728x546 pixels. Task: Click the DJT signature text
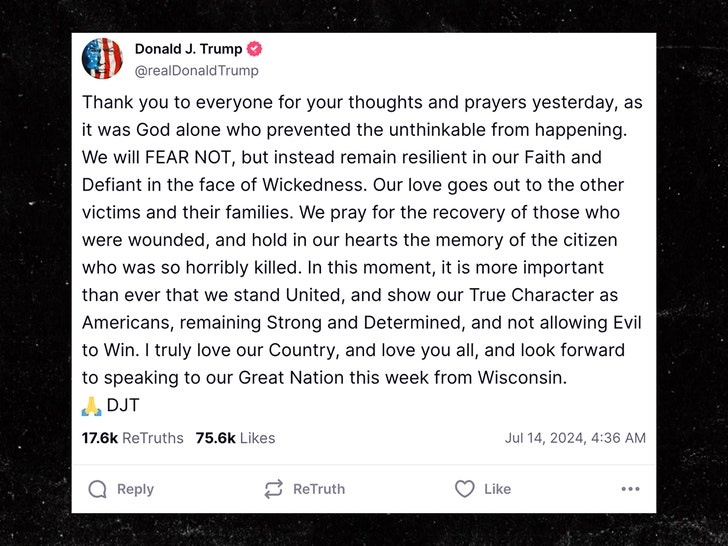click(x=123, y=405)
